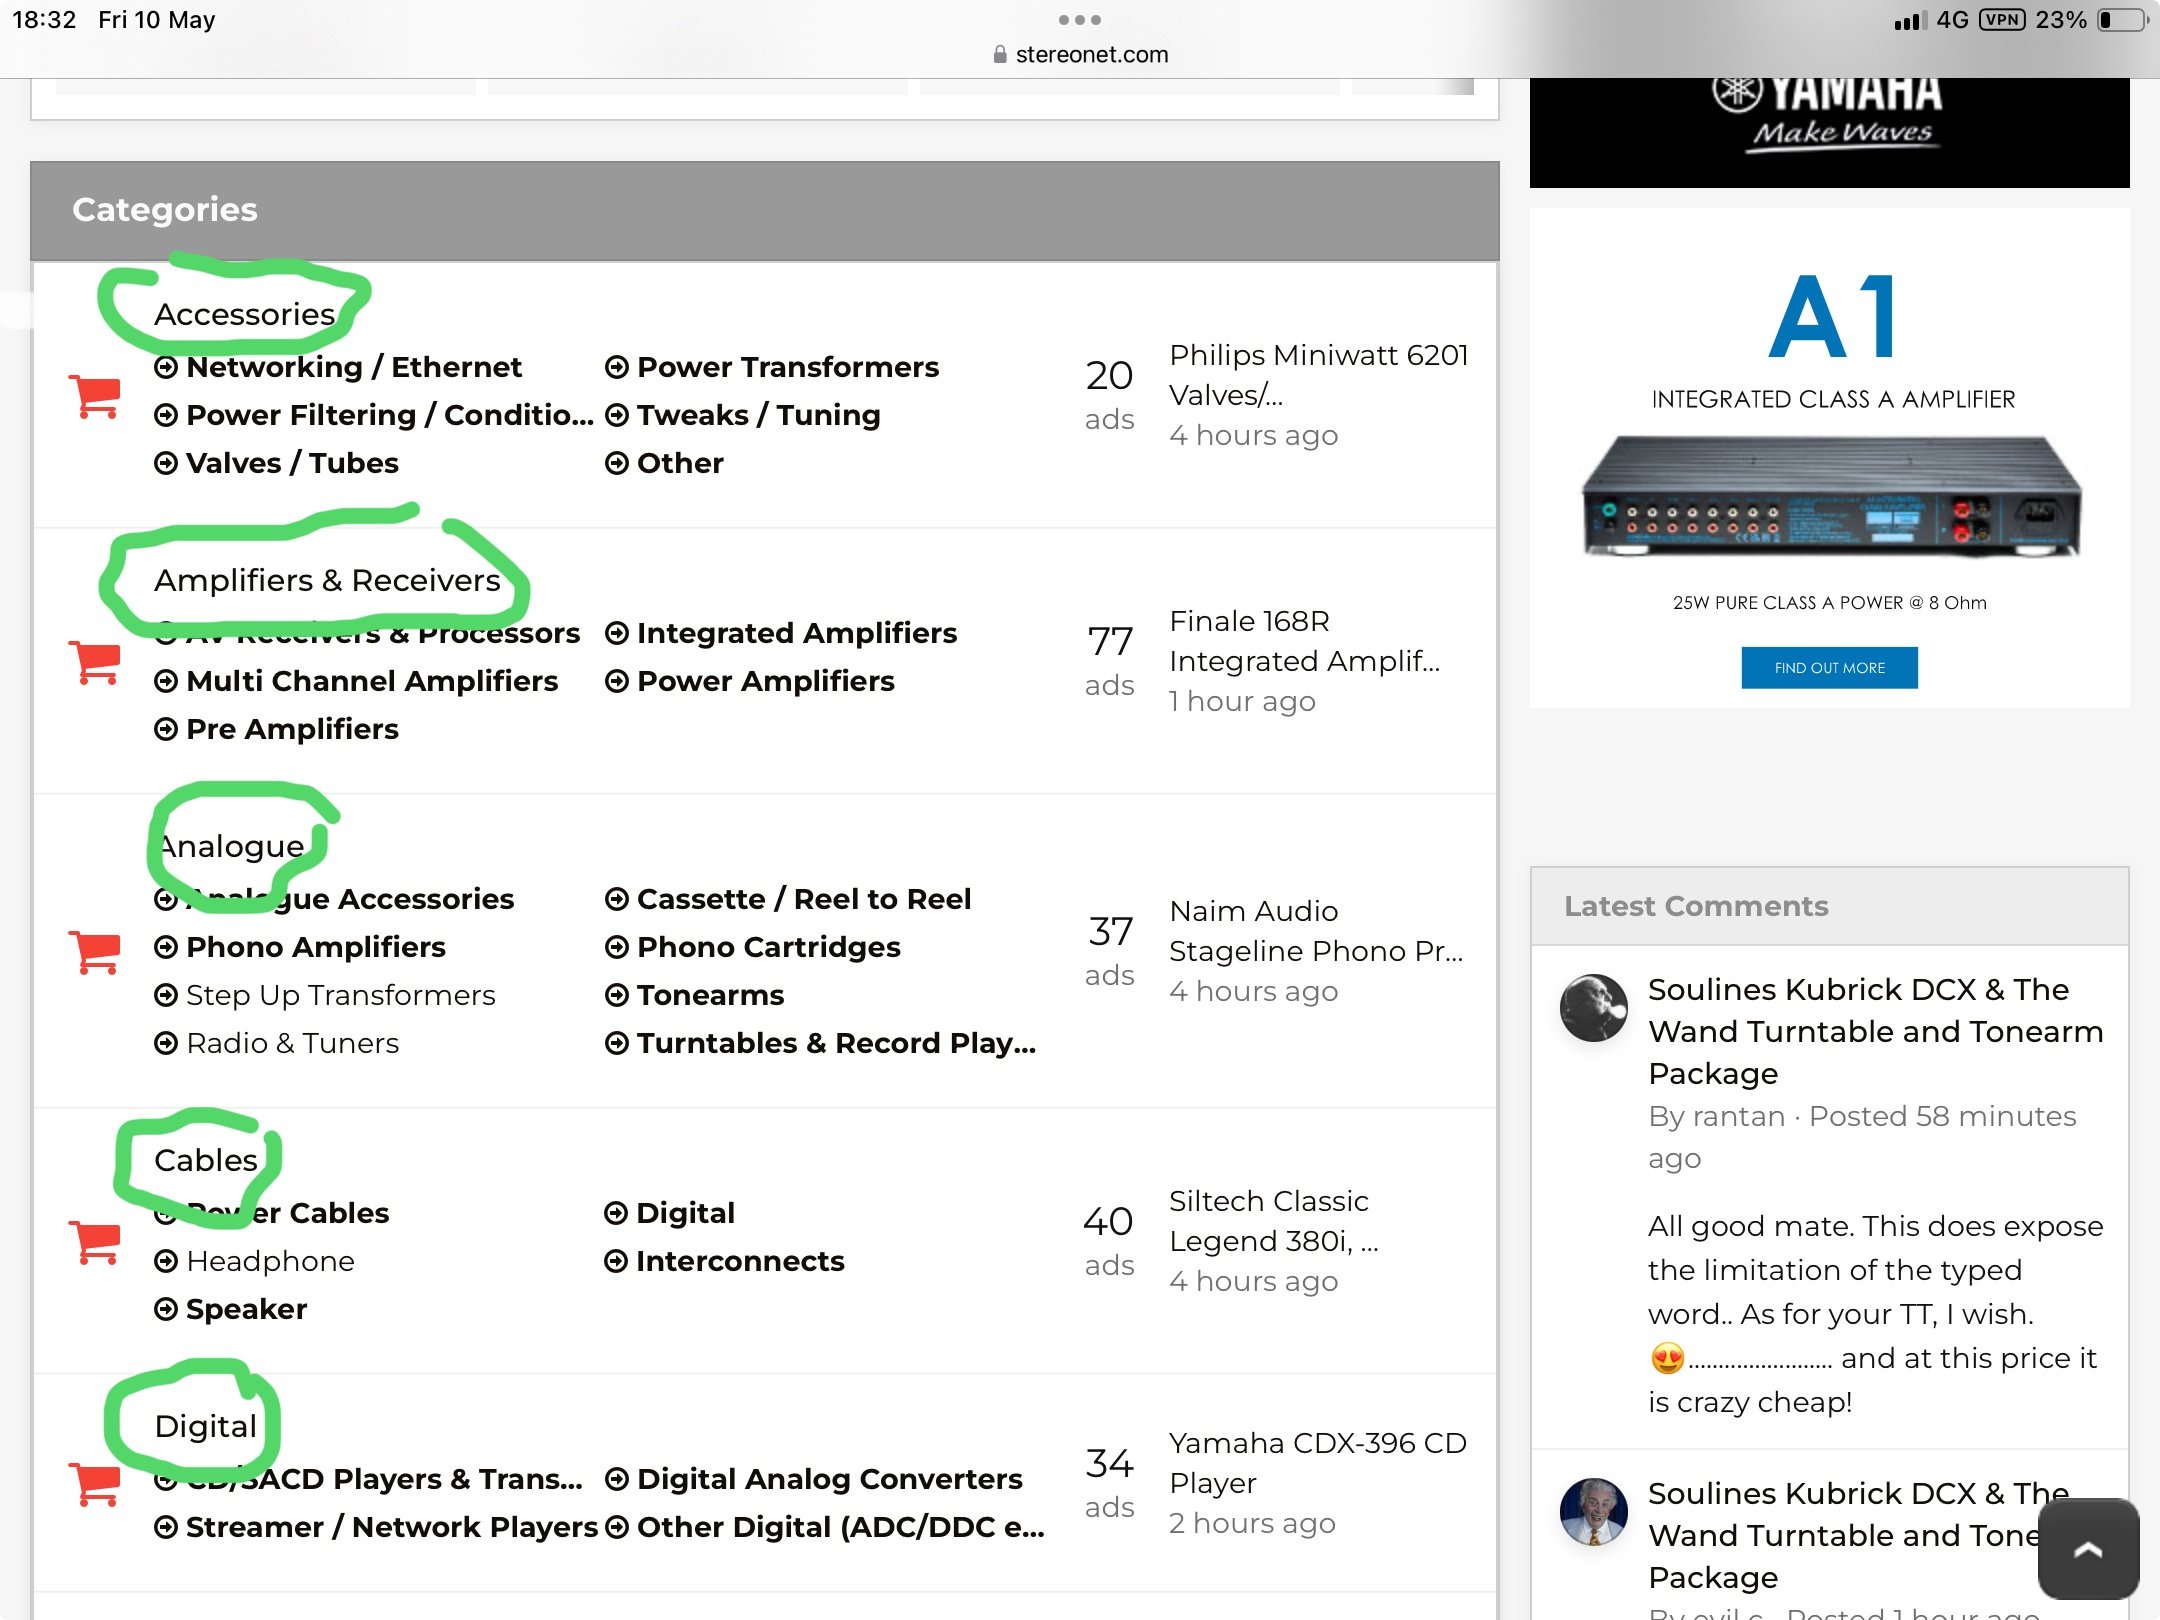2160x1620 pixels.
Task: Open the Accessories category heading
Action: point(244,314)
